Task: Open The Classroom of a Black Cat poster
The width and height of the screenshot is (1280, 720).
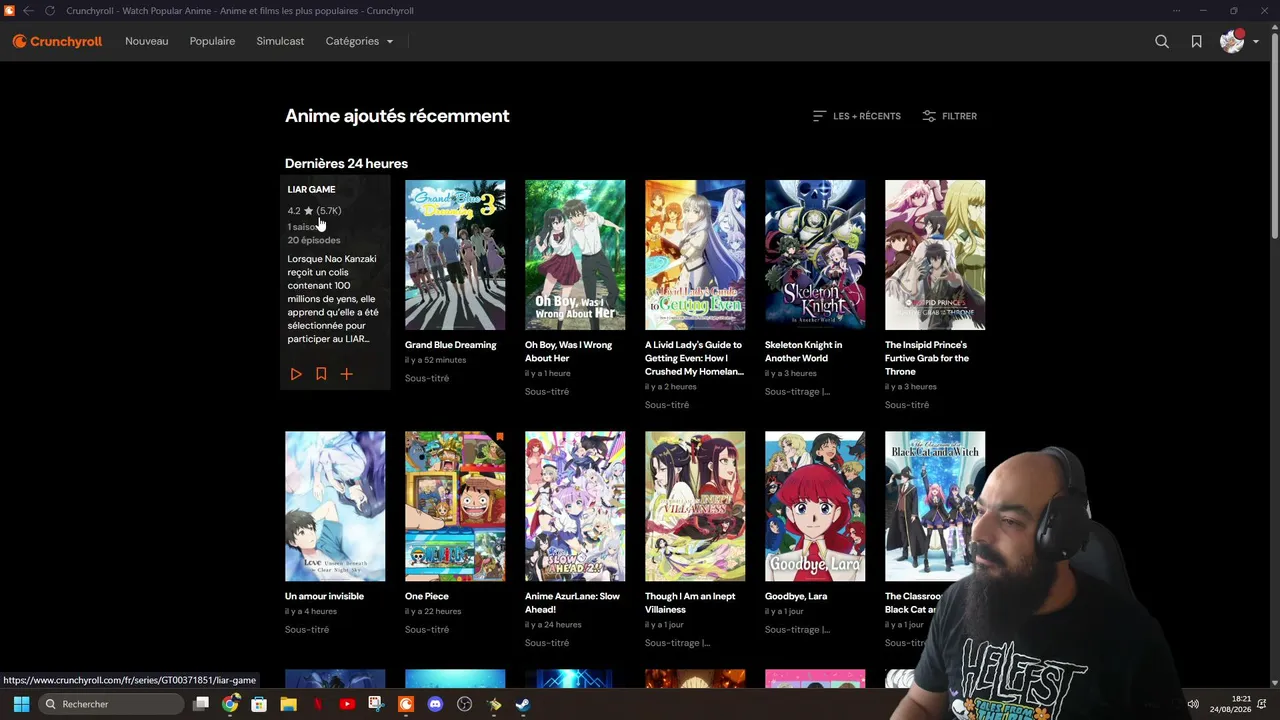Action: [935, 506]
